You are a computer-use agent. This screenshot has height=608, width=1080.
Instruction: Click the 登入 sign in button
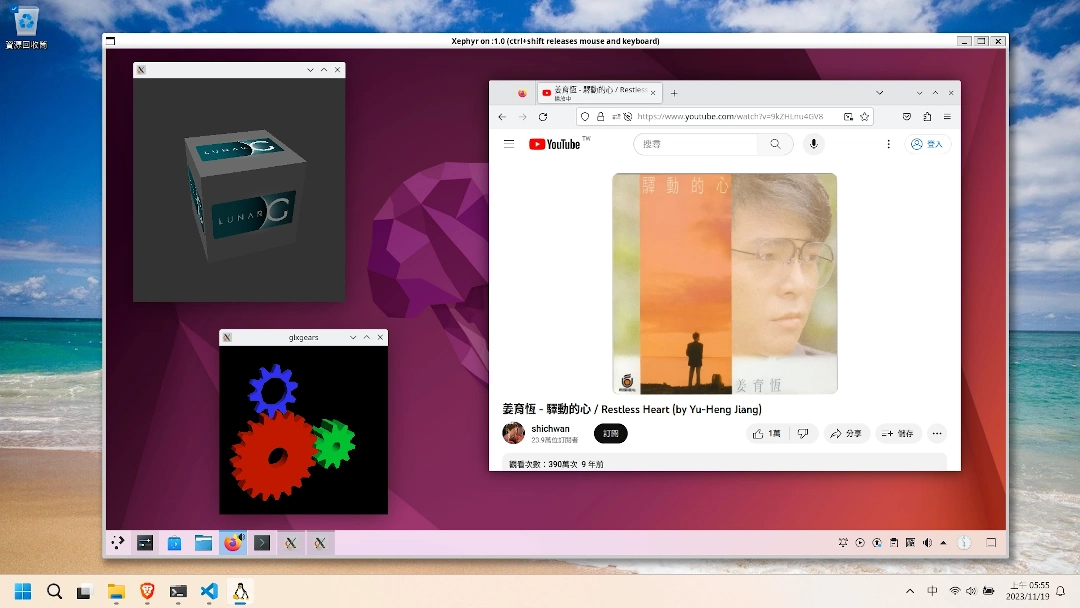(x=928, y=144)
